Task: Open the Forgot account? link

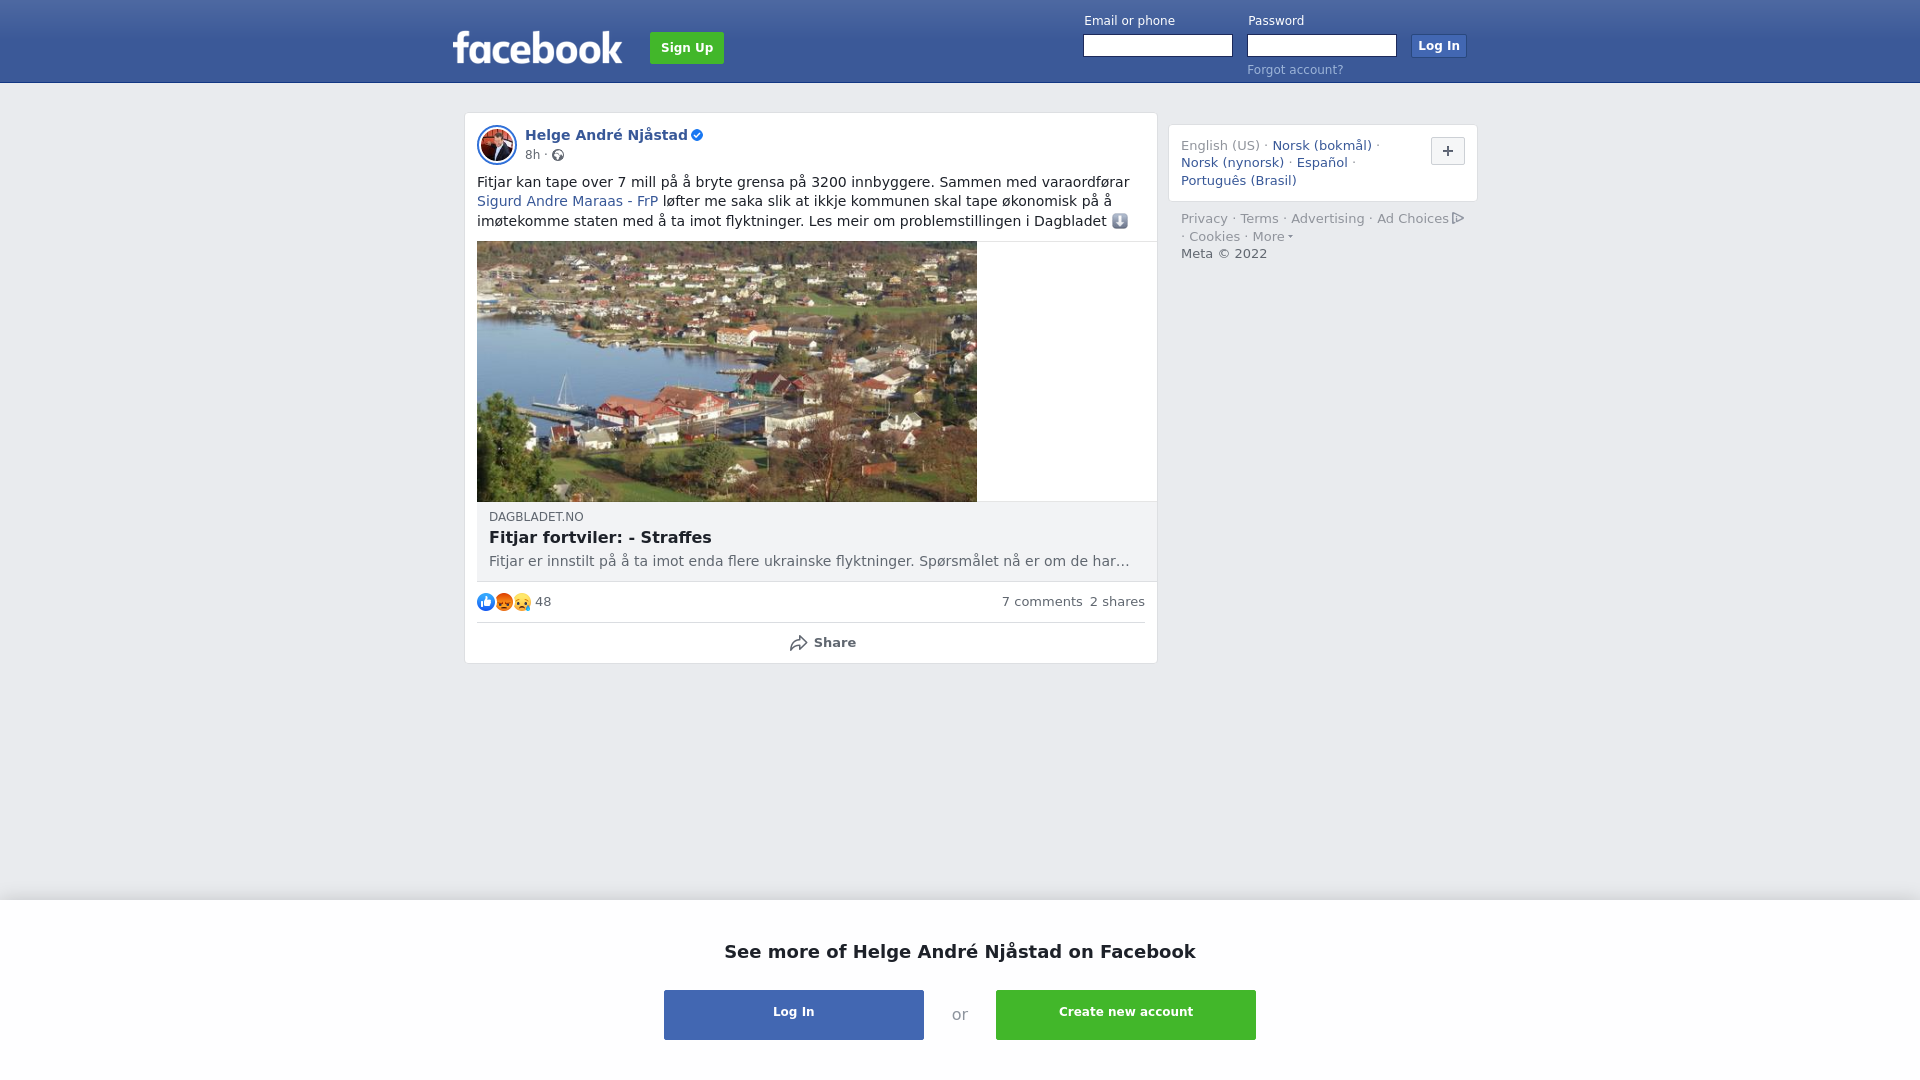Action: tap(1295, 70)
